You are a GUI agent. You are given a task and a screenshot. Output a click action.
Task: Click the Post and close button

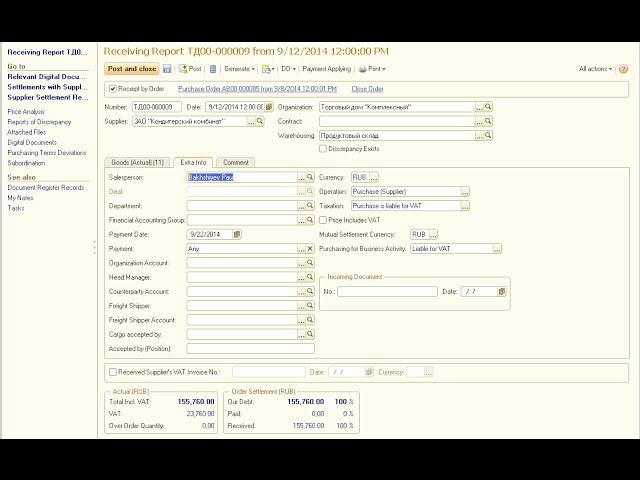131,69
